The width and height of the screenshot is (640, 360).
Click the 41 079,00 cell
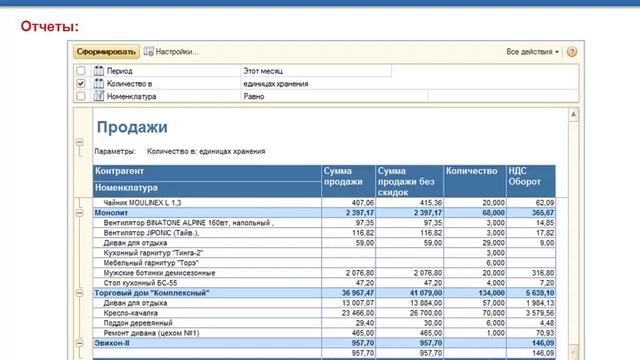tap(409, 293)
